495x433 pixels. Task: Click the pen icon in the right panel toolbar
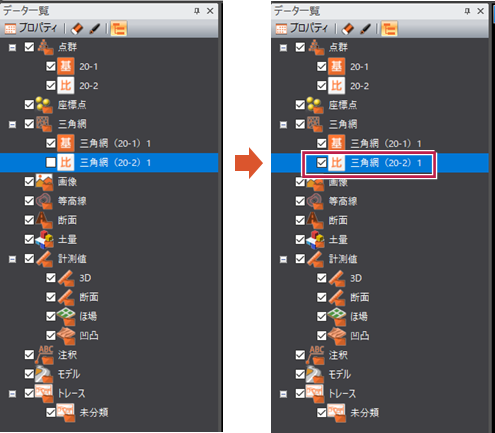[x=366, y=29]
